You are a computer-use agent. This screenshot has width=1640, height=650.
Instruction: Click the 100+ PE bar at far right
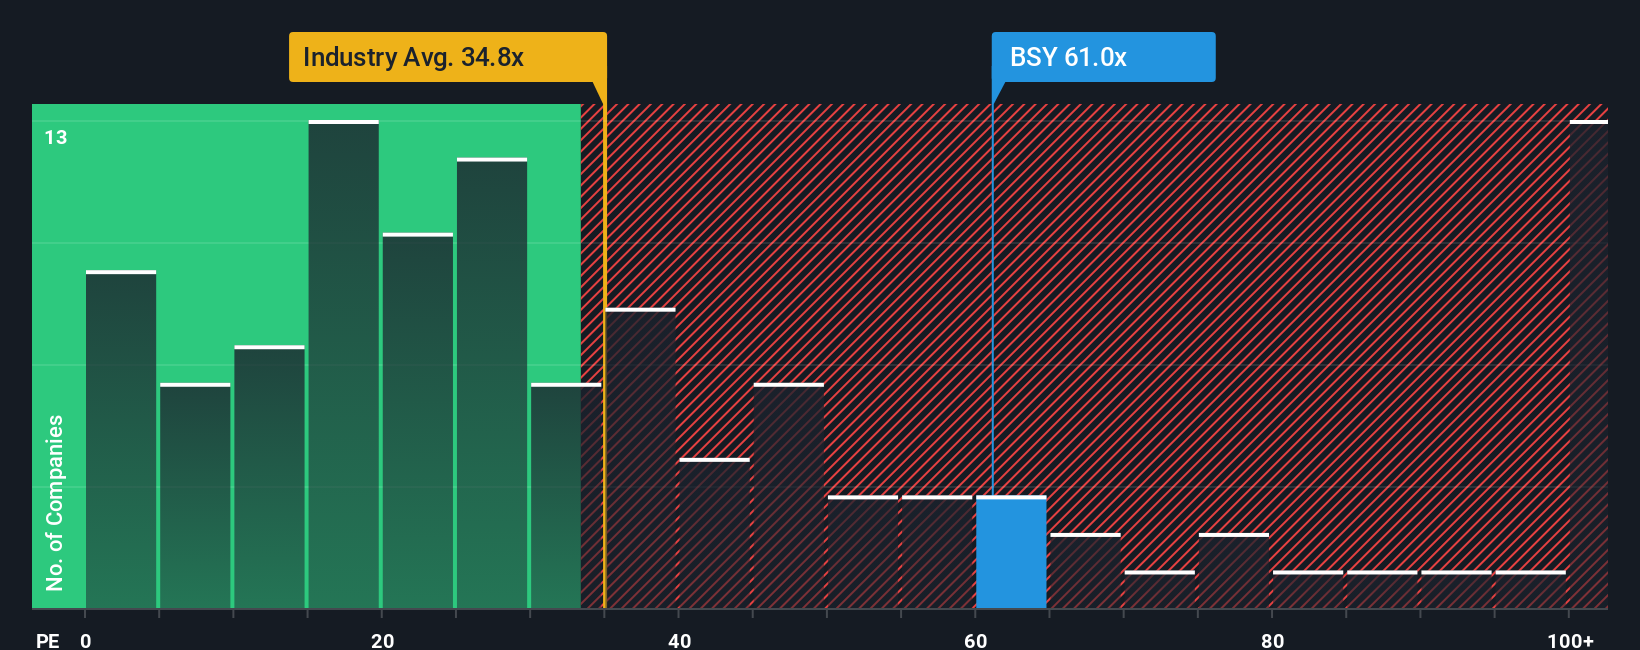(x=1588, y=364)
